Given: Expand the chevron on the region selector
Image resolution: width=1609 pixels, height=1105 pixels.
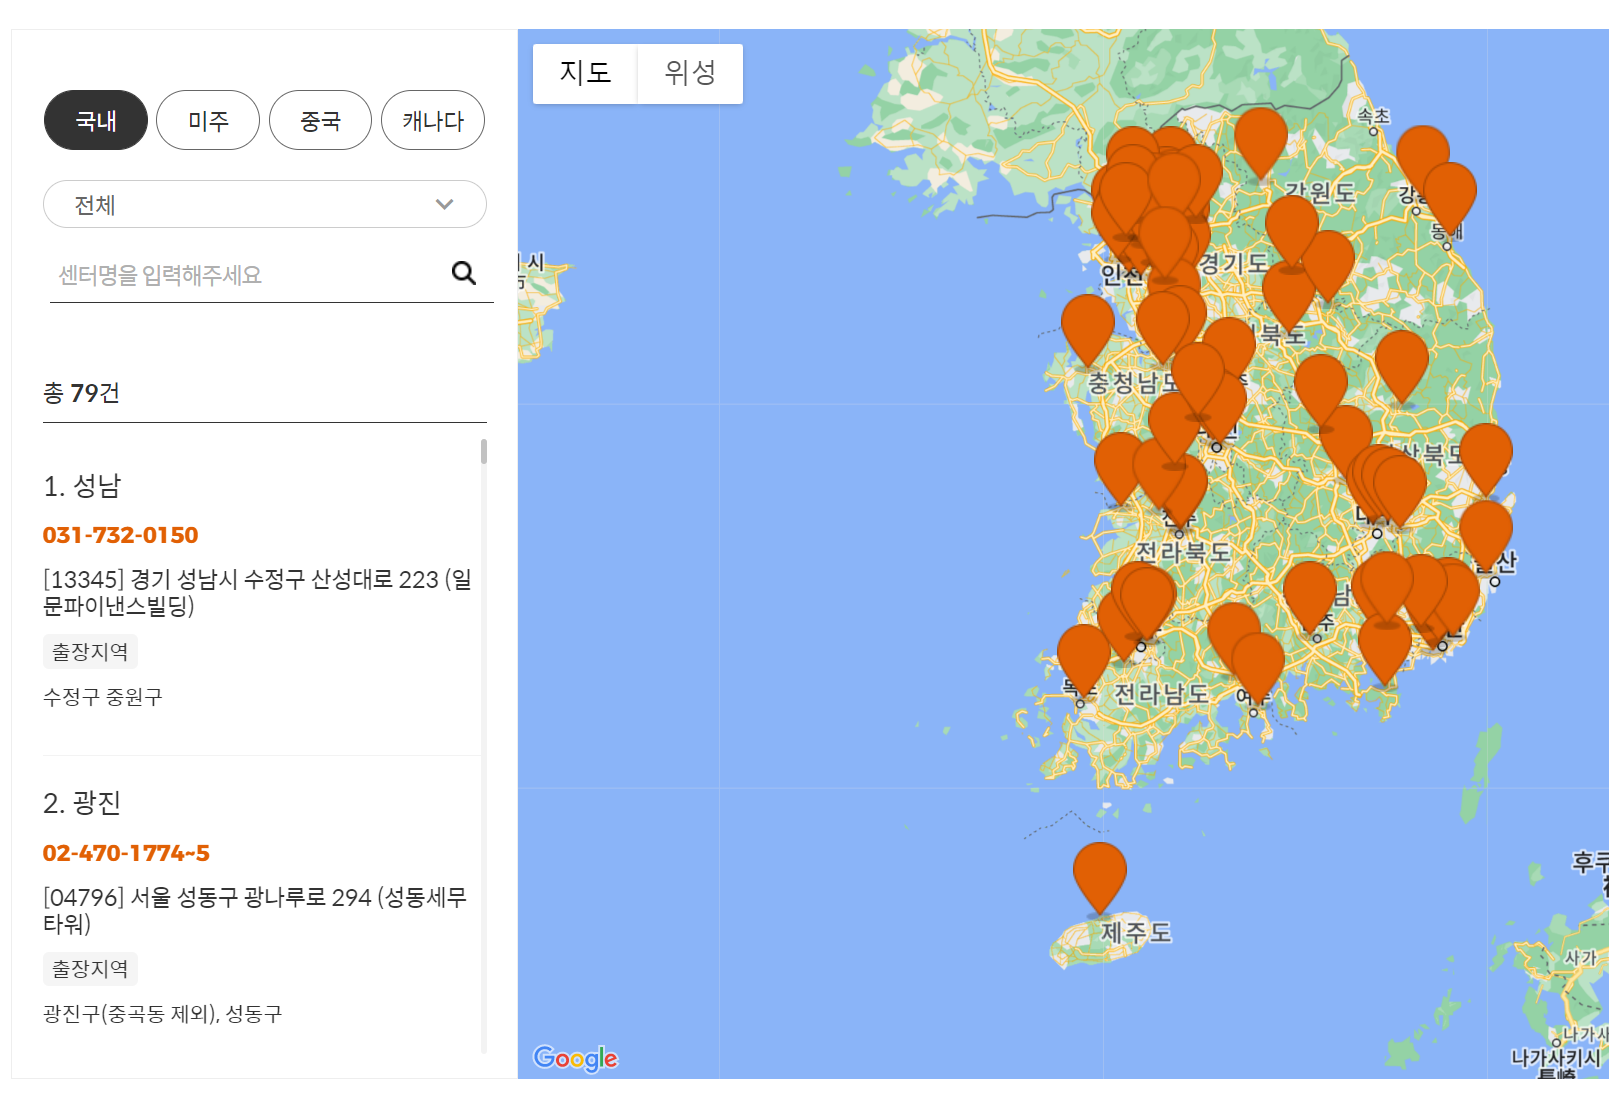Looking at the screenshot, I should (443, 204).
